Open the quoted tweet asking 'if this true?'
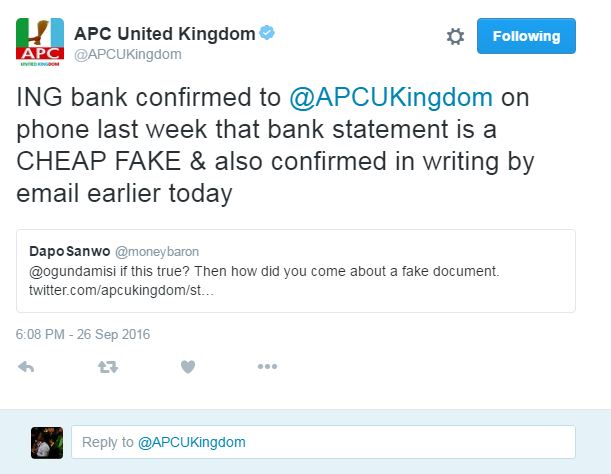 click(x=400, y=277)
